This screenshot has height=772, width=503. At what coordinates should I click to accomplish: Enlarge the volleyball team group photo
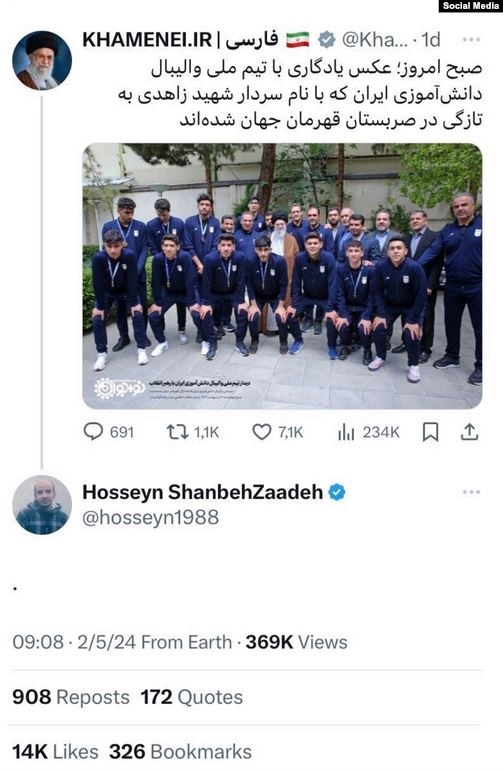coord(282,276)
